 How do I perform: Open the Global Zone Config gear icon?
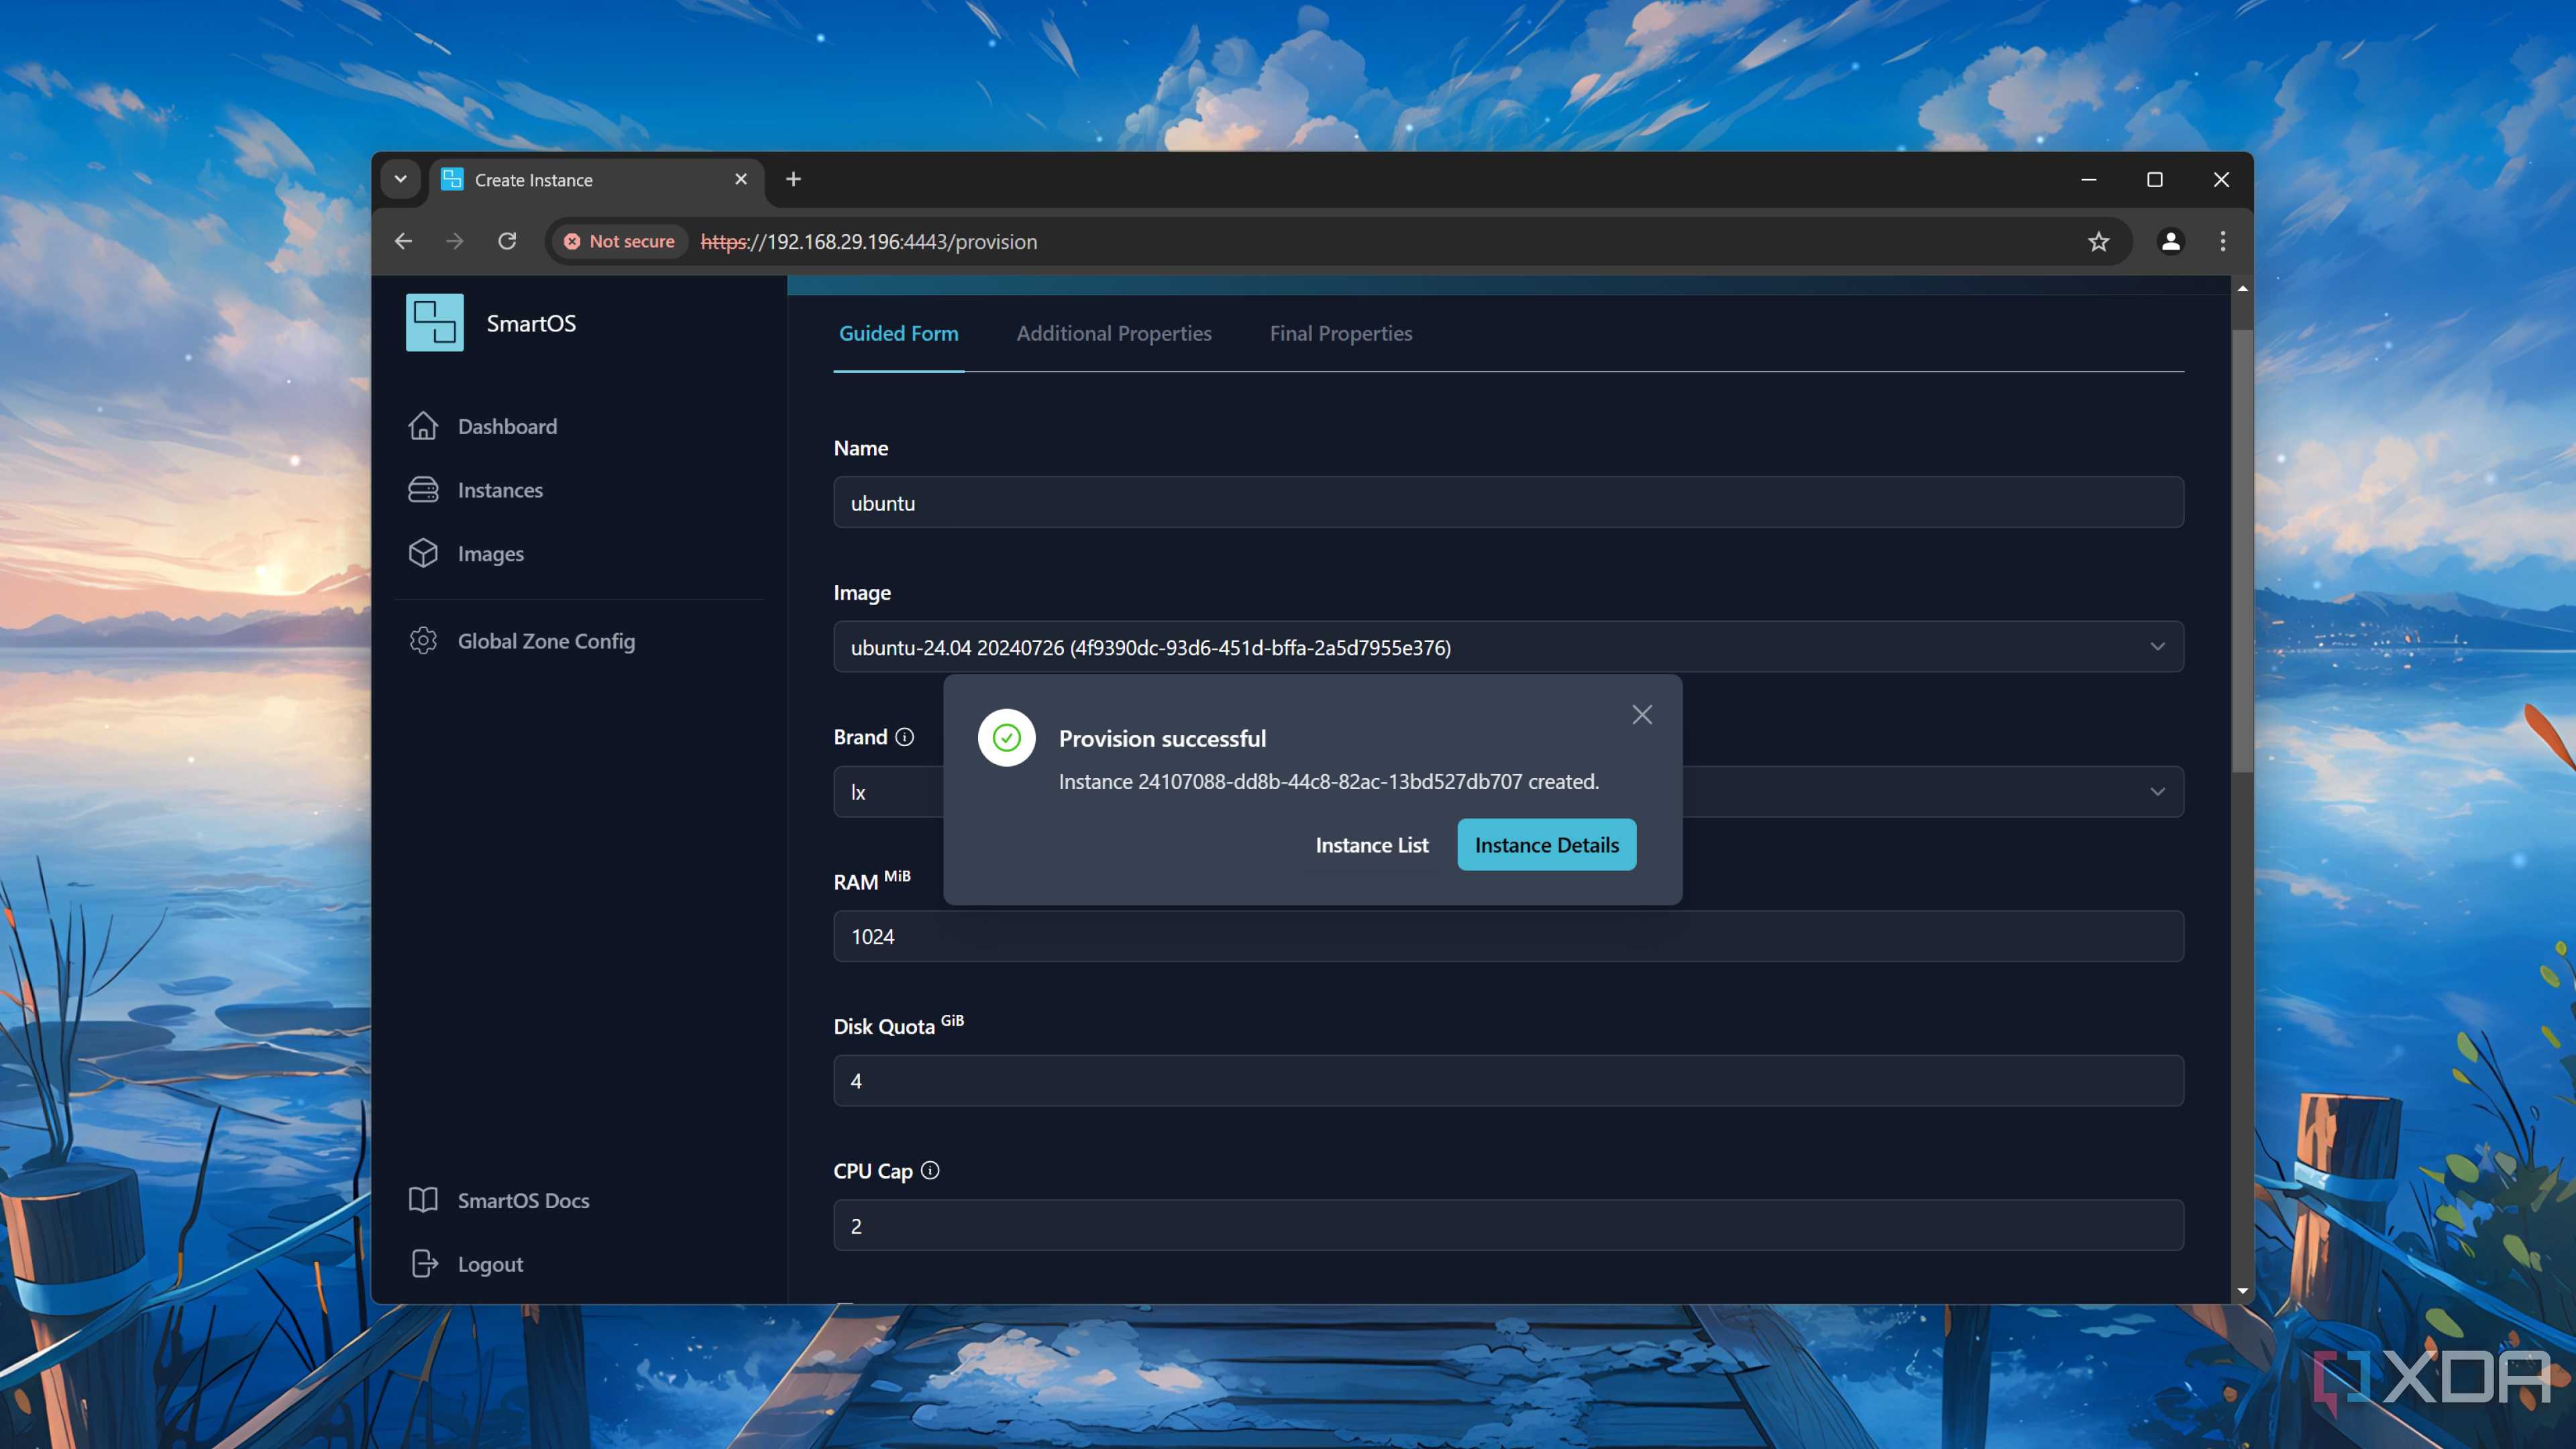point(423,641)
